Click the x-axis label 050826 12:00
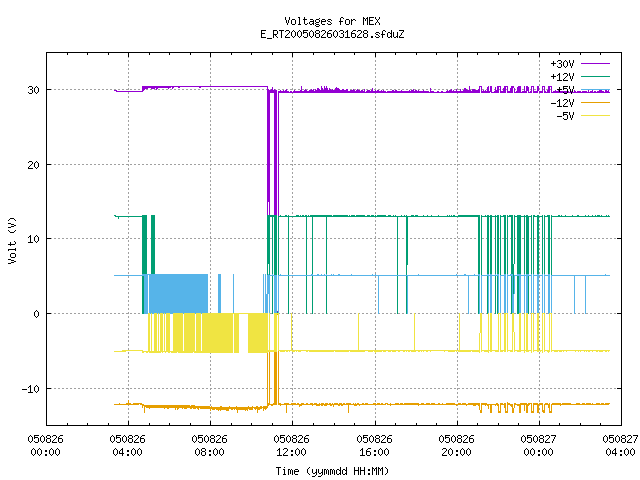This screenshot has height=480, width=640. point(291,445)
